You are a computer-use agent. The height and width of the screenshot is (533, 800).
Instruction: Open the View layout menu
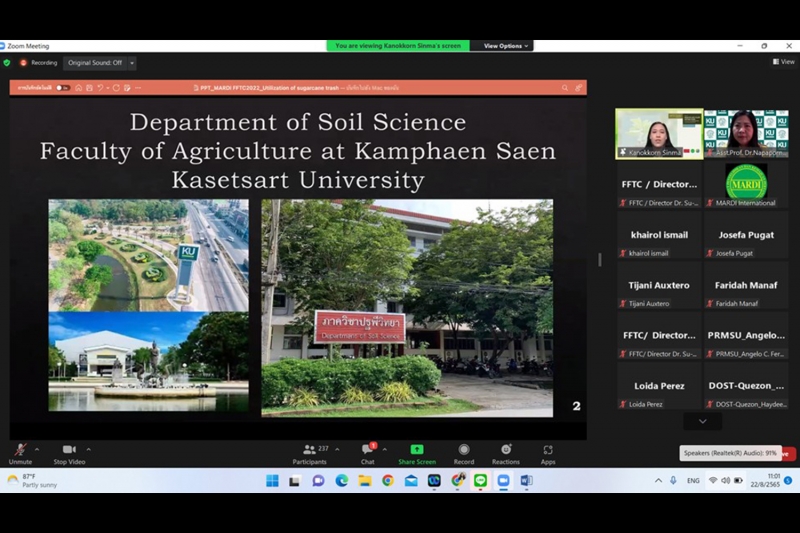[x=783, y=62]
